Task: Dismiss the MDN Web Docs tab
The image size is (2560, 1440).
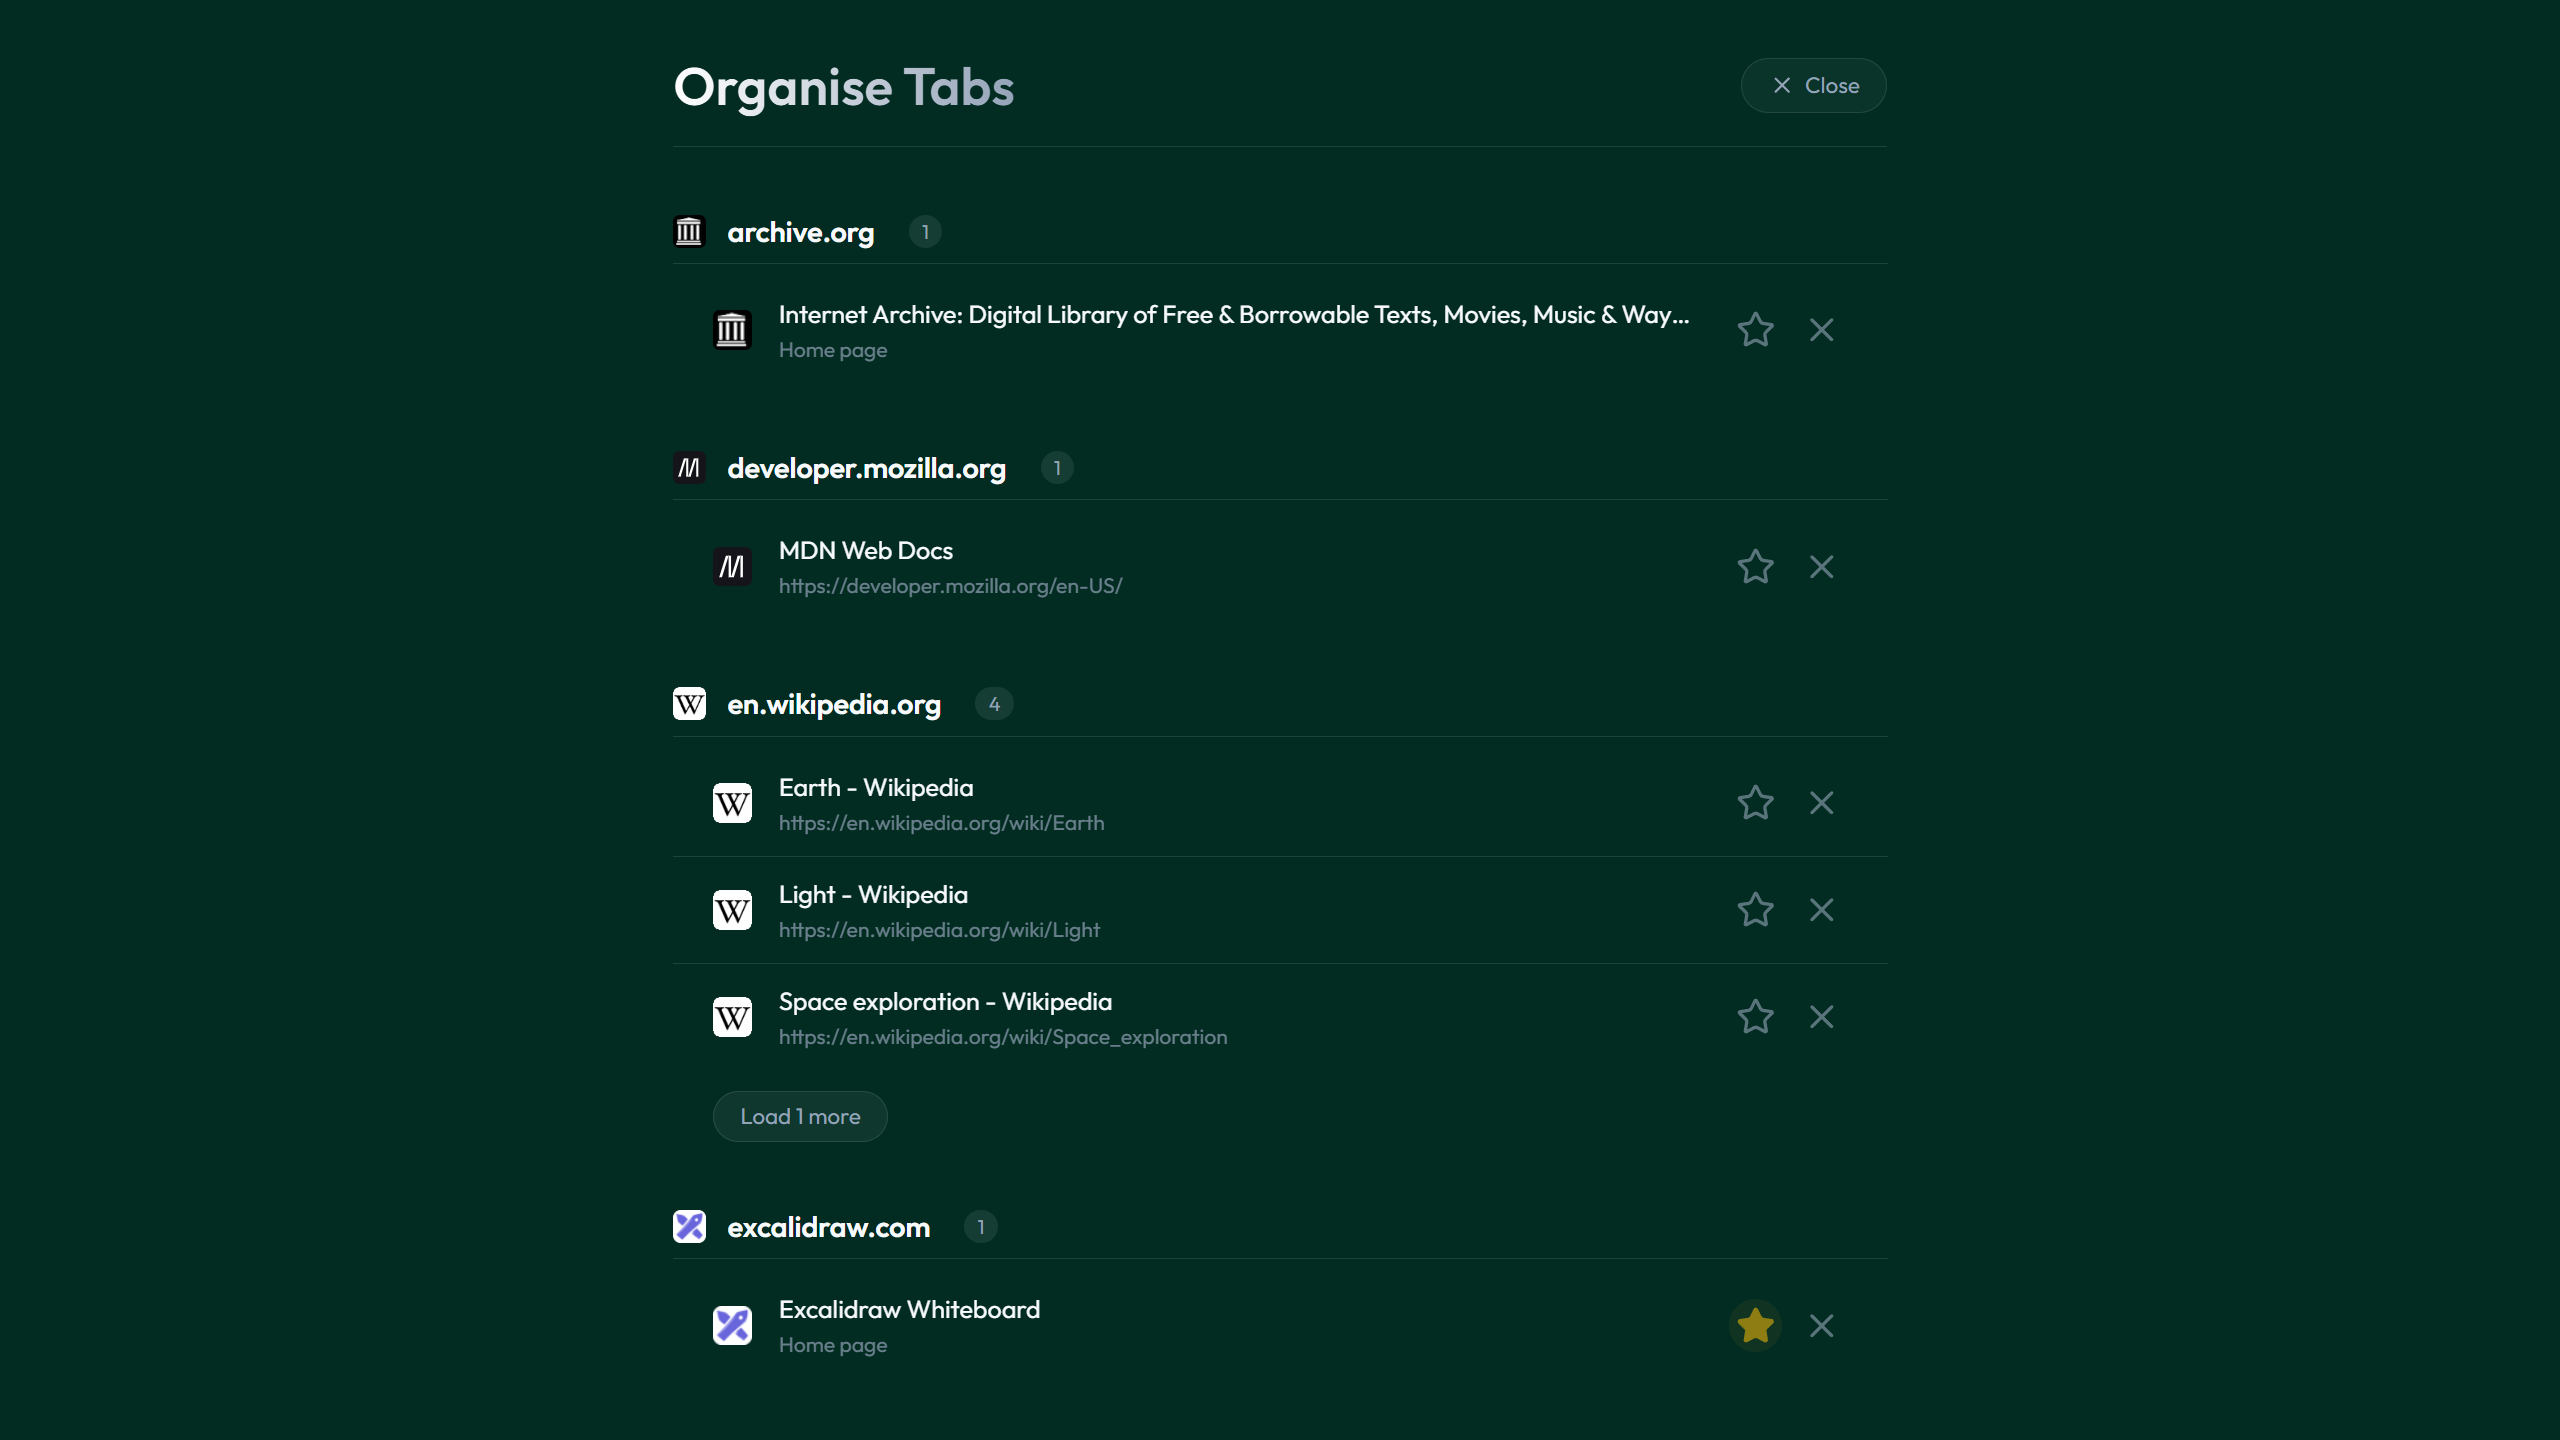Action: tap(1821, 566)
